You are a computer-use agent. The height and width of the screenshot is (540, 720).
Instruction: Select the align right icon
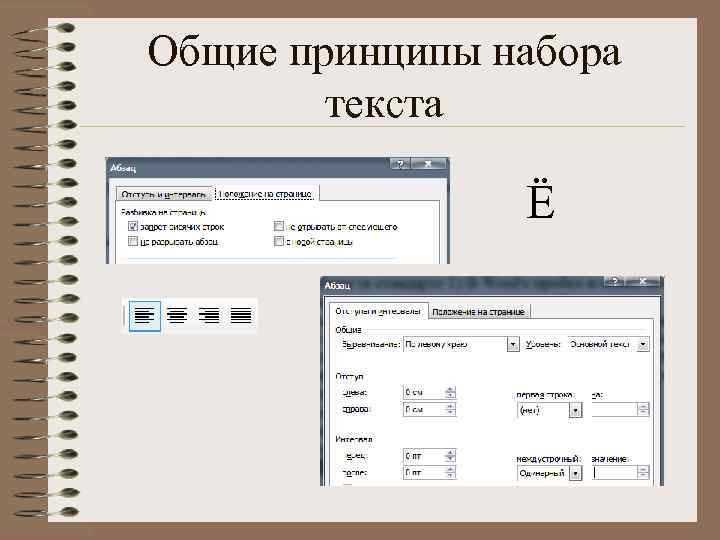point(209,316)
